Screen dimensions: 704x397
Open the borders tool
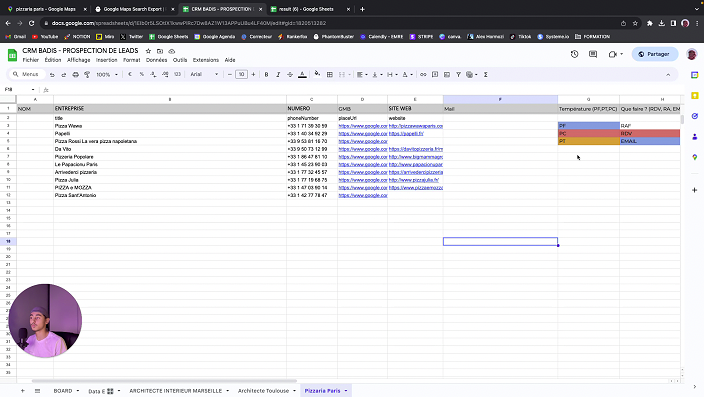tap(330, 75)
